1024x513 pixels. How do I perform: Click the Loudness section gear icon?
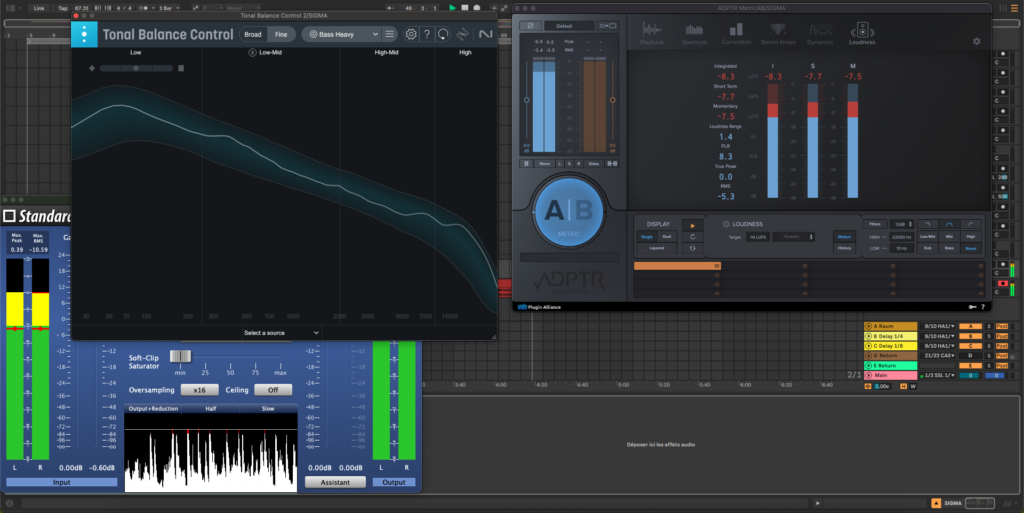click(726, 224)
